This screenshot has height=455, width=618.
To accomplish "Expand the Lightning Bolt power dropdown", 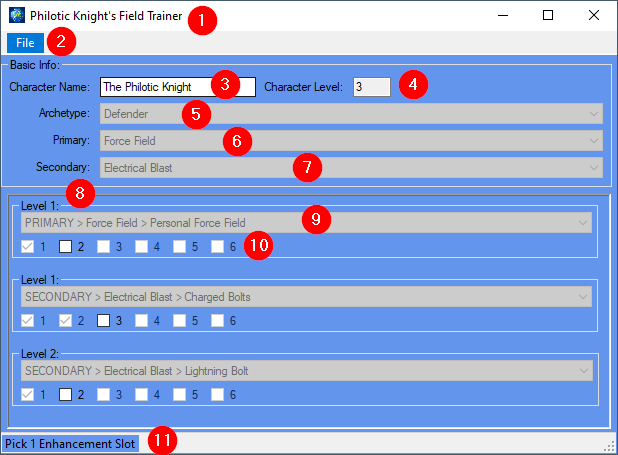I will (306, 371).
